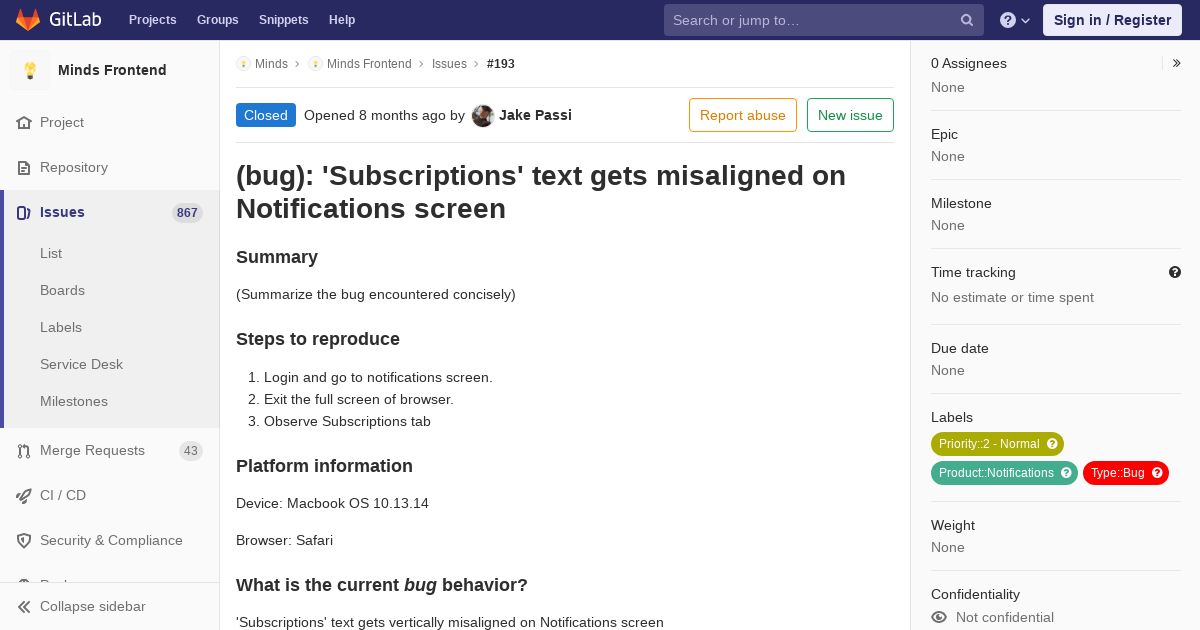Click Project in the sidebar

click(62, 122)
